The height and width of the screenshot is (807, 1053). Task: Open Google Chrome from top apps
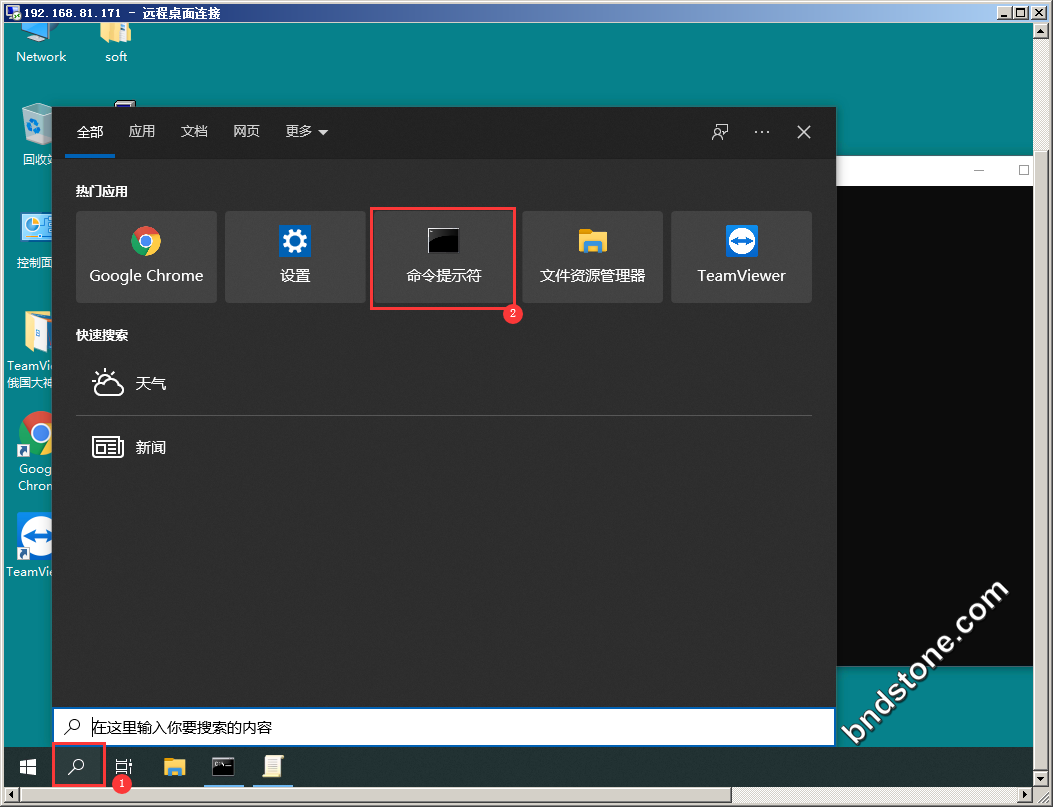tap(146, 257)
